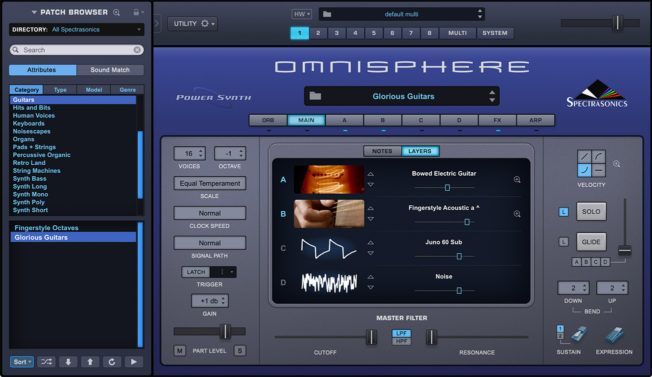Screen dimensions: 652x377
Task: Toggle glide for layer A
Action: coord(576,262)
